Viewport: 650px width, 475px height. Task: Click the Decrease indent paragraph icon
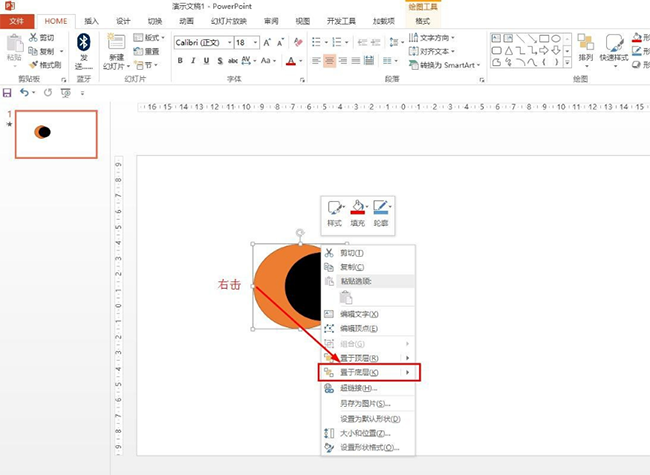point(362,42)
